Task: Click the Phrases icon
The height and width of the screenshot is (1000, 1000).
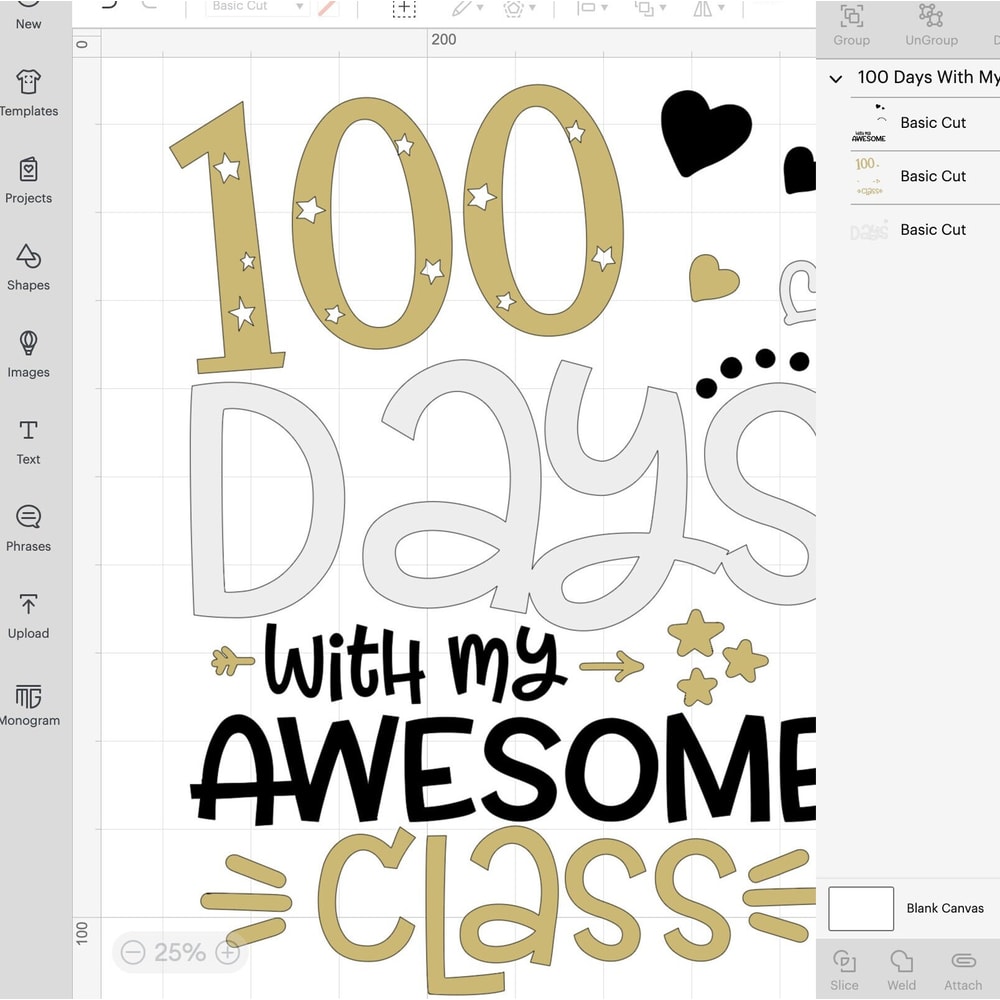Action: 28,529
